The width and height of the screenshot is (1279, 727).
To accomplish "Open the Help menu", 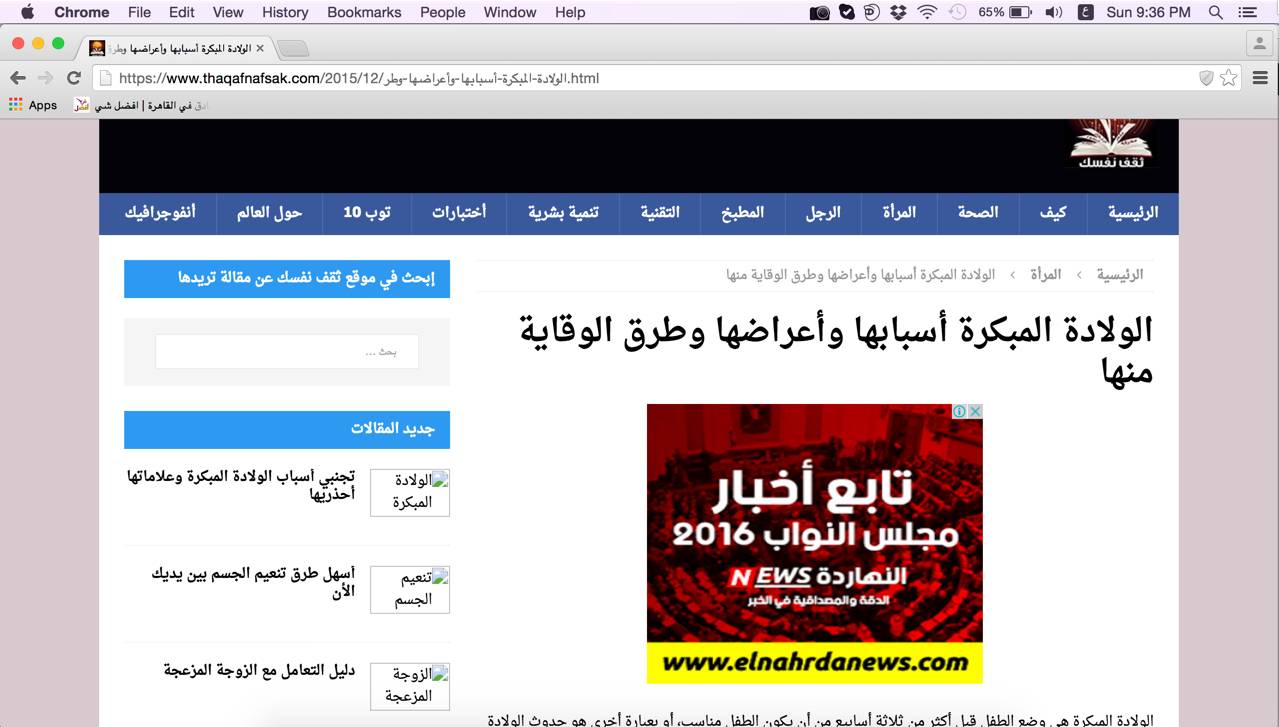I will (570, 12).
